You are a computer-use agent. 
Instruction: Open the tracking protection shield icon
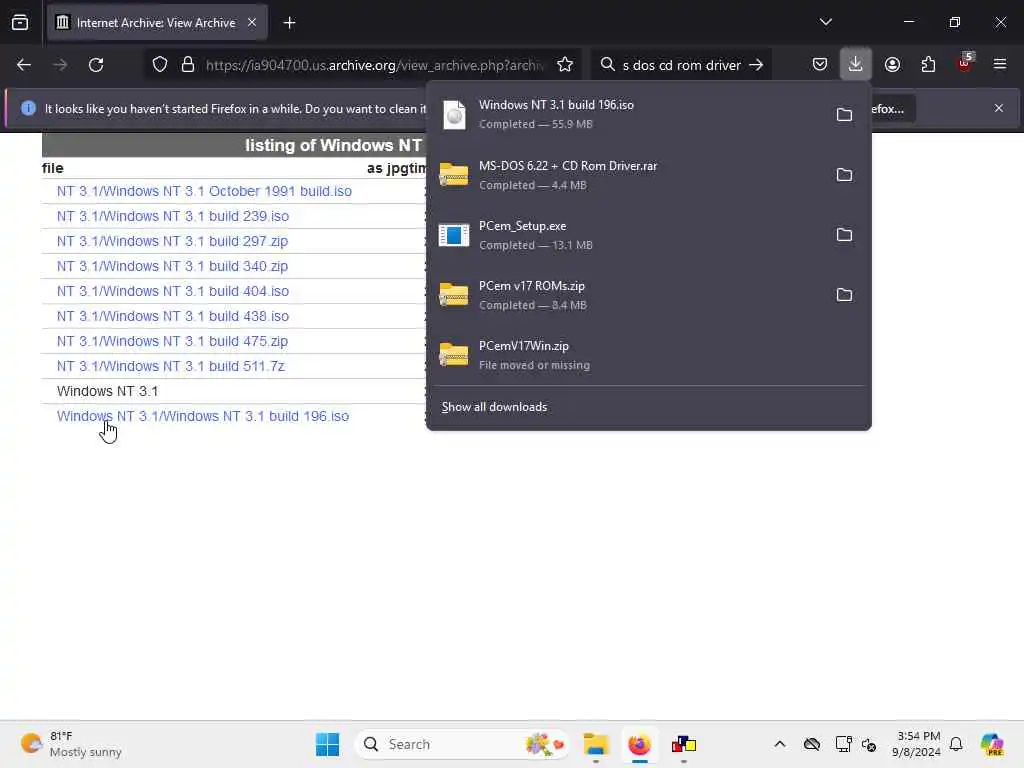point(160,65)
